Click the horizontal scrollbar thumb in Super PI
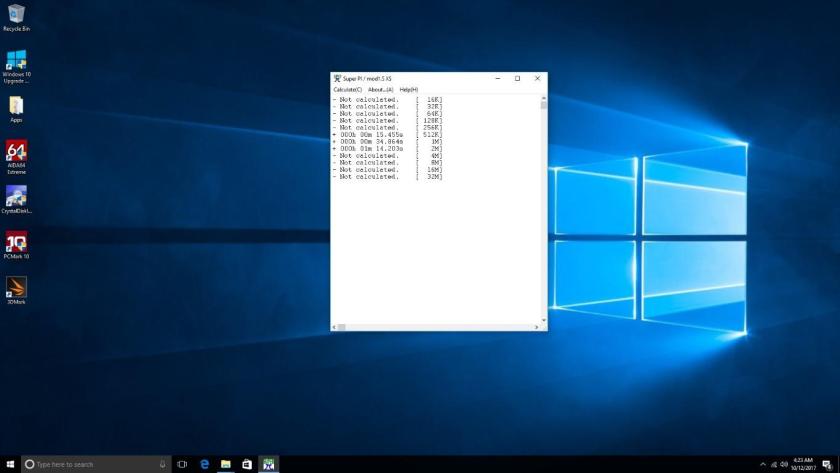The image size is (840, 473). [342, 327]
